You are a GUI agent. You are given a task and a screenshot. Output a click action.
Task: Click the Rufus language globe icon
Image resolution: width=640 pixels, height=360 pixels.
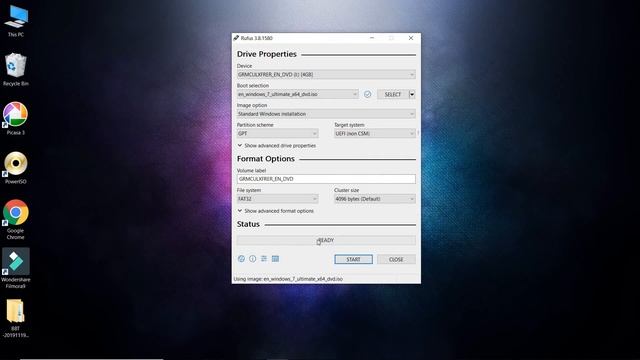tap(241, 259)
